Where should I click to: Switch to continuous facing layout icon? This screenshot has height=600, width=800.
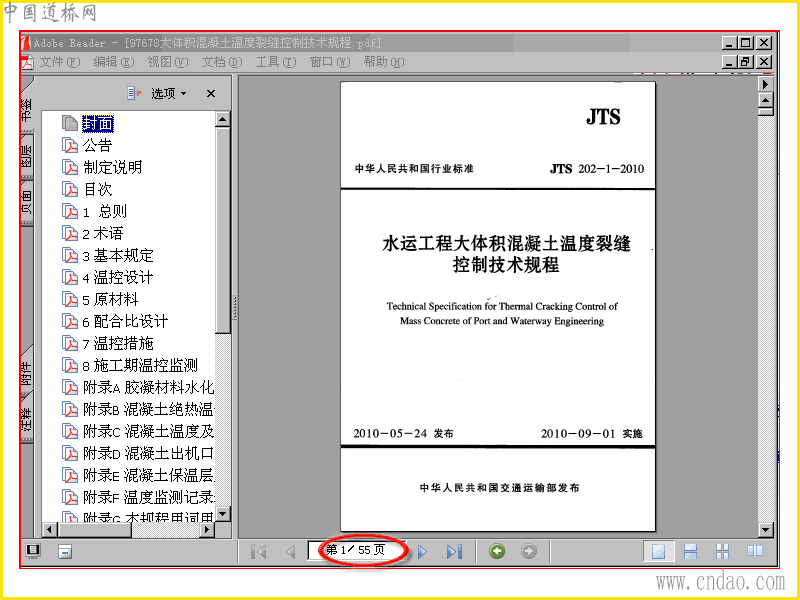[x=722, y=551]
